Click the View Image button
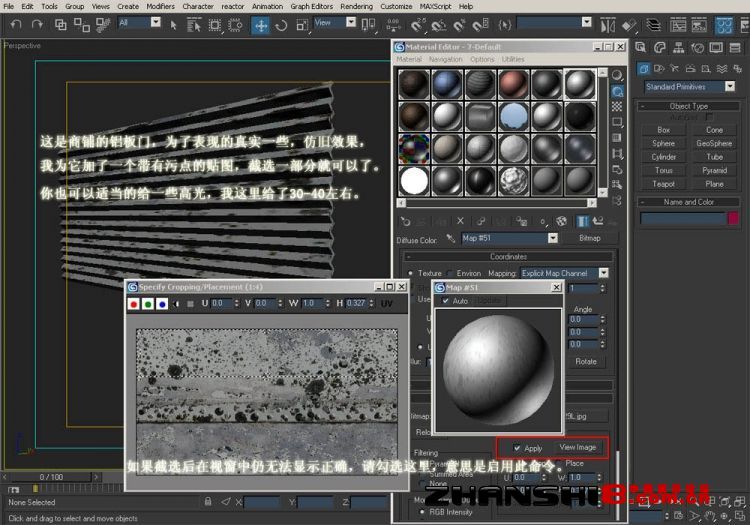 [578, 448]
